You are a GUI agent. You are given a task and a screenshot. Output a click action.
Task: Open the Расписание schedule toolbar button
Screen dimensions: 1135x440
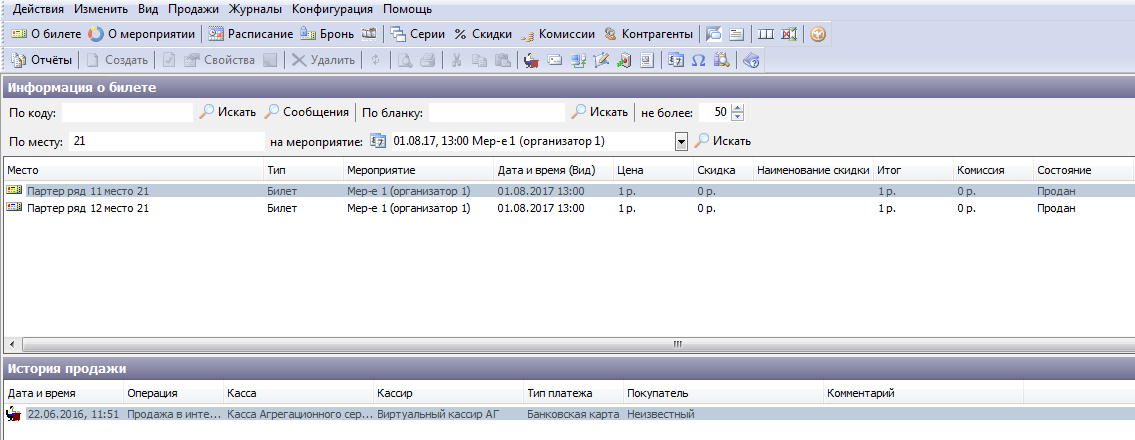click(251, 33)
